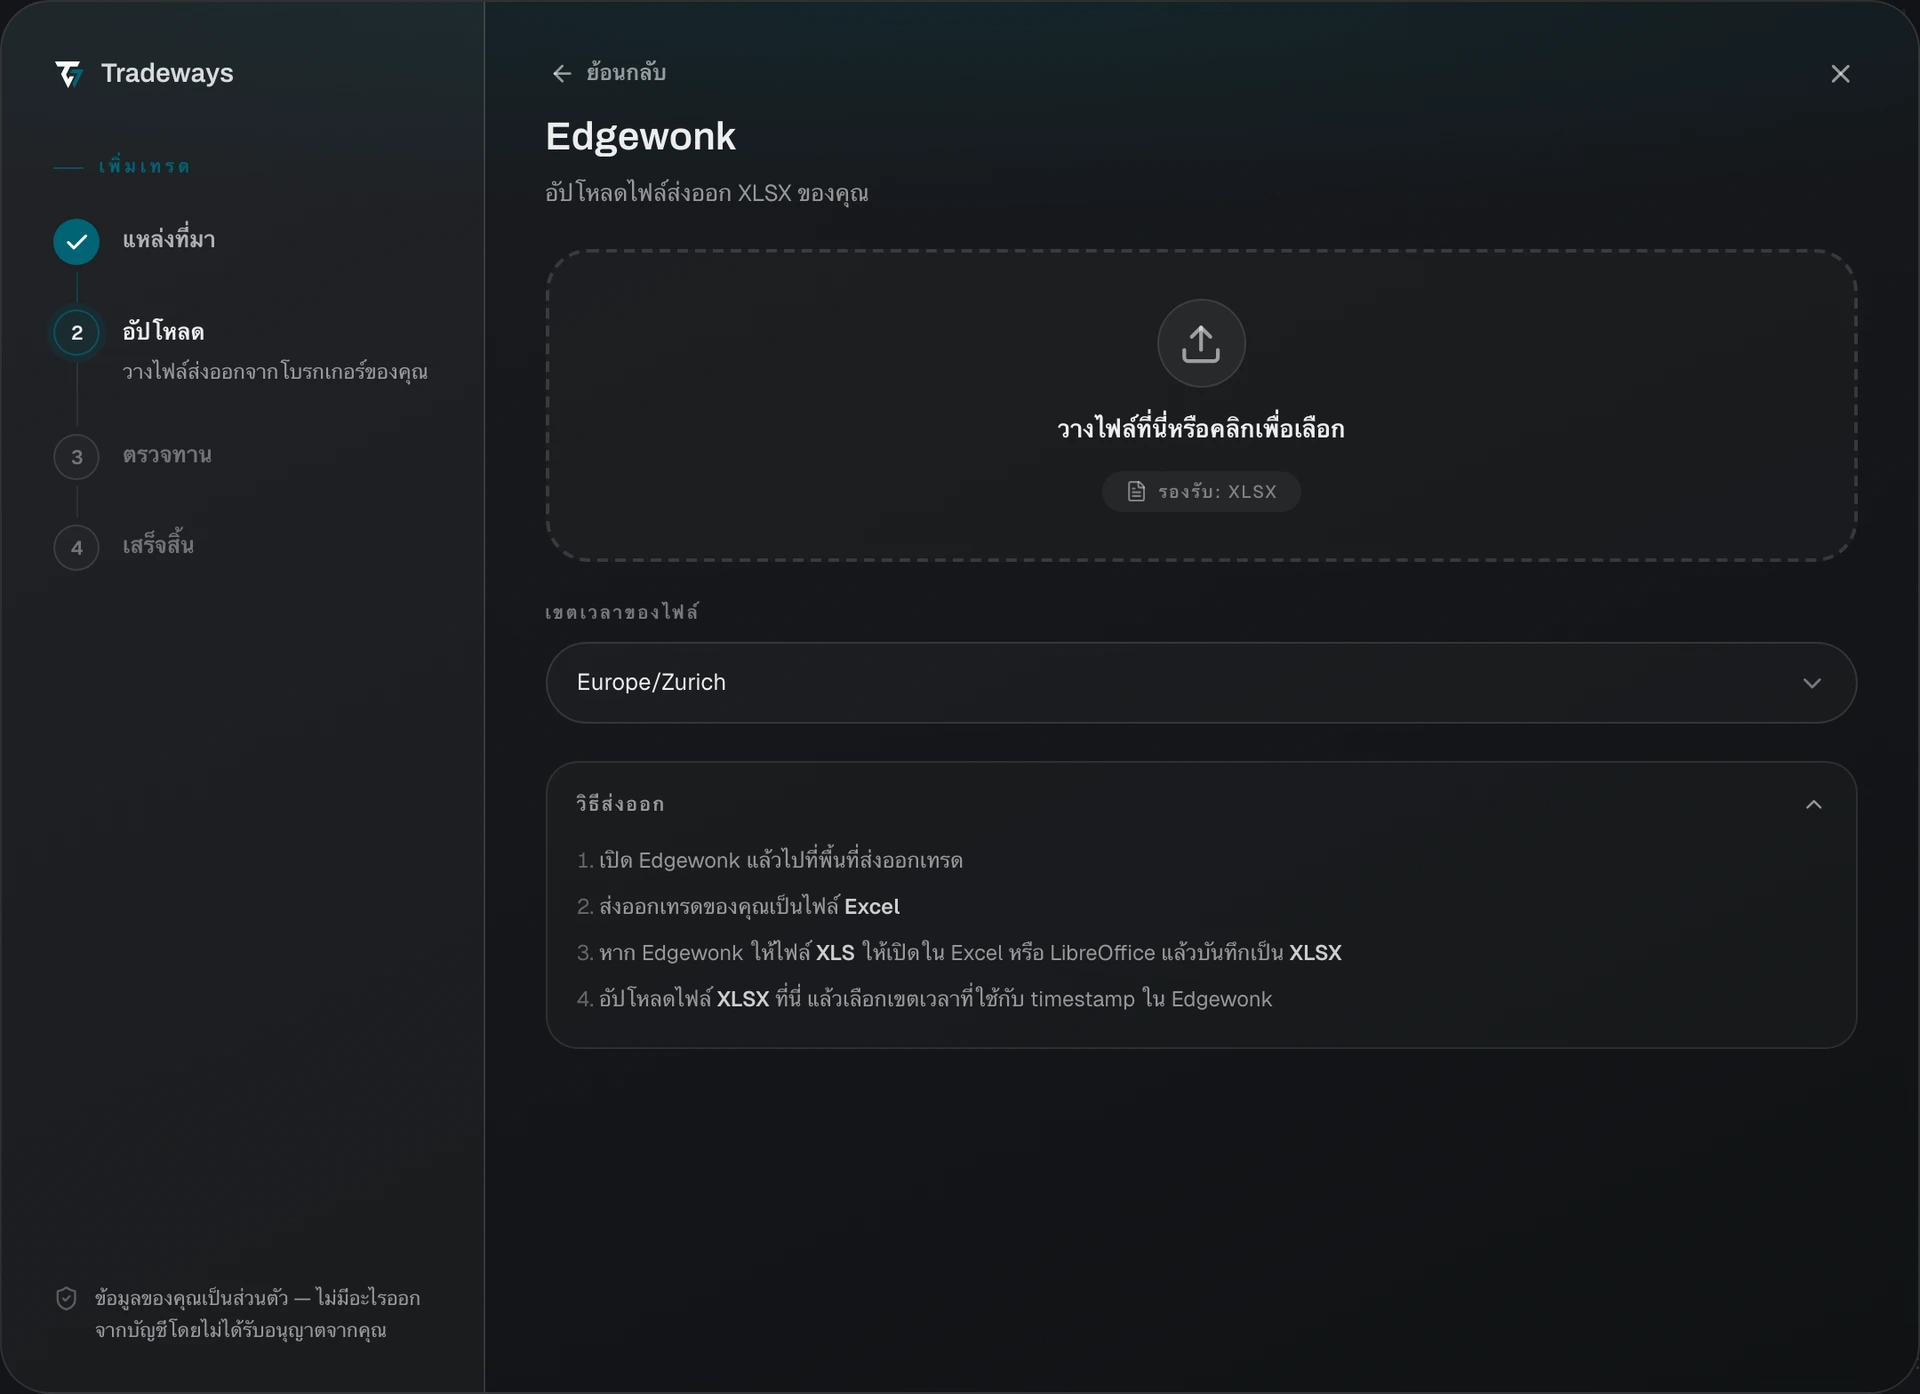Click the privacy shield icon
Image resolution: width=1920 pixels, height=1394 pixels.
(66, 1299)
